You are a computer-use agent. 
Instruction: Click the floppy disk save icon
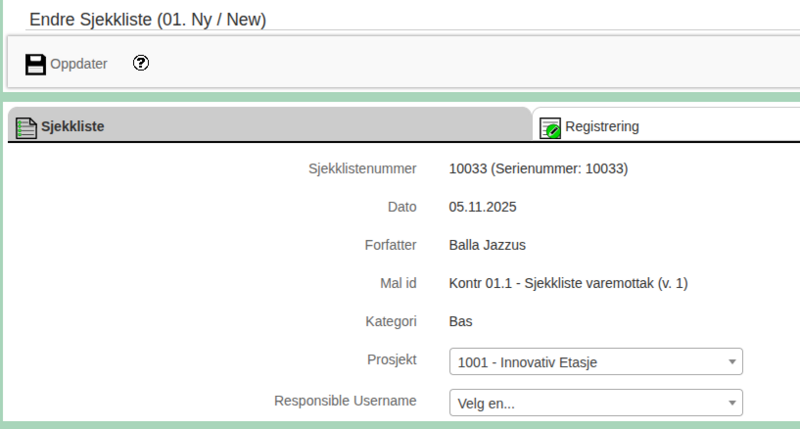(x=36, y=65)
